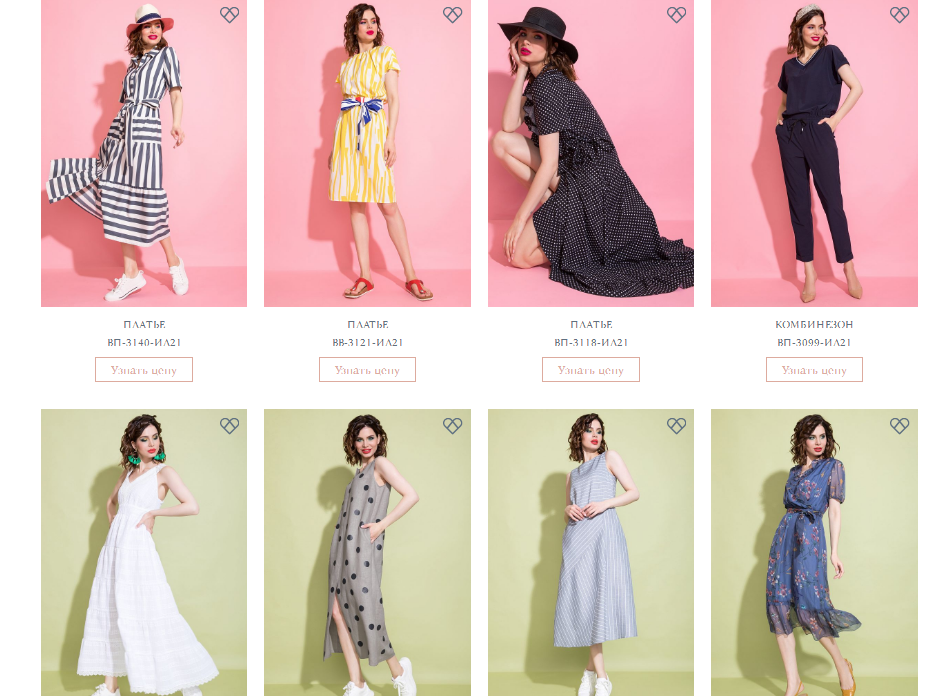
Task: Click heart on gray polka dot dress
Action: coord(453,426)
